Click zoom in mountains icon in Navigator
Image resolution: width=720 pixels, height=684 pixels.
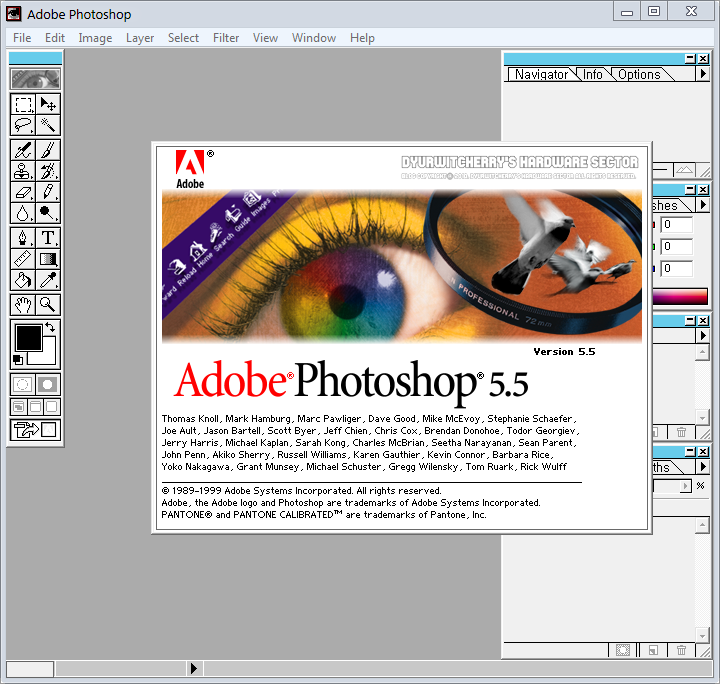(684, 170)
